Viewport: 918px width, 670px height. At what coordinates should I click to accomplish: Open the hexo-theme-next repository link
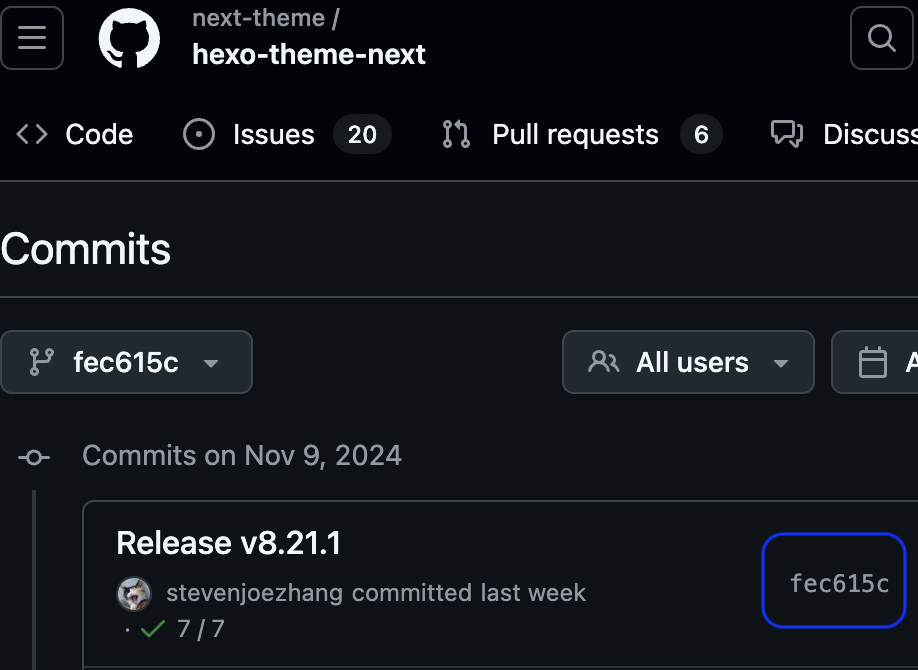309,54
